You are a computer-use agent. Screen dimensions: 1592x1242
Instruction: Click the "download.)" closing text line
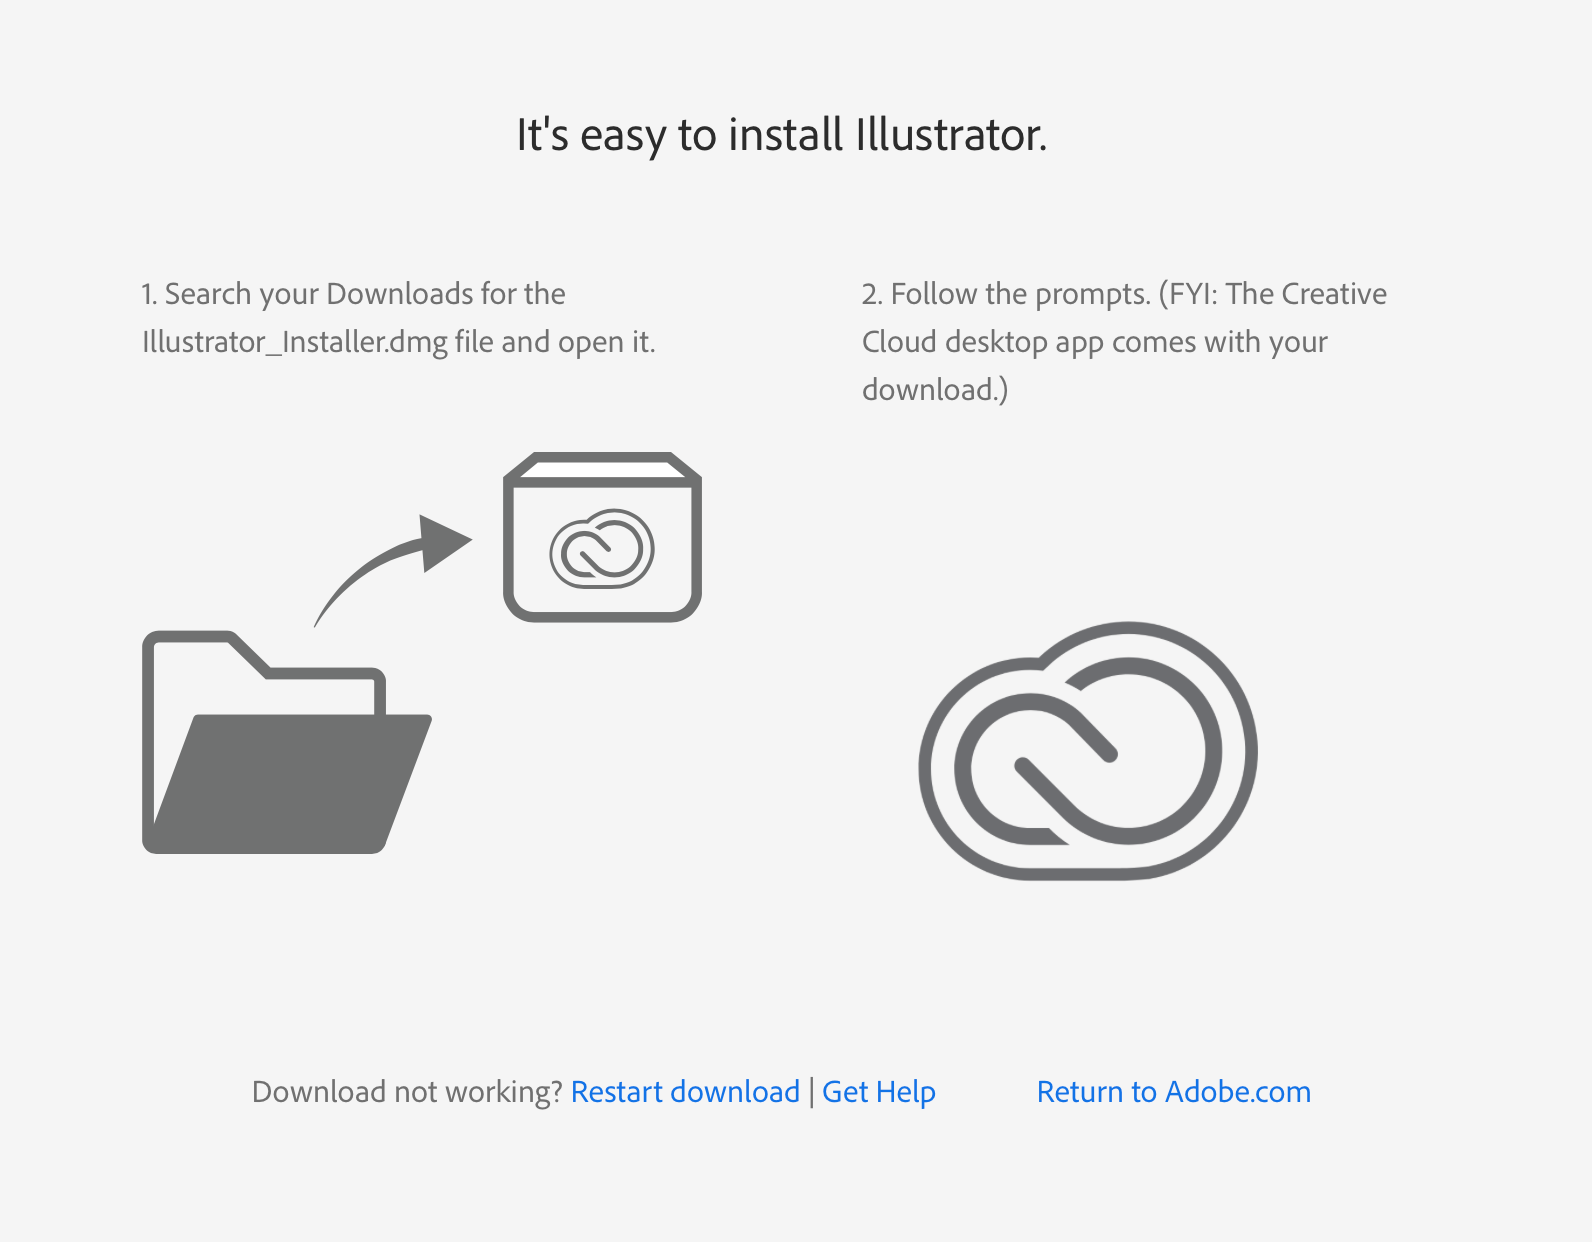(935, 390)
